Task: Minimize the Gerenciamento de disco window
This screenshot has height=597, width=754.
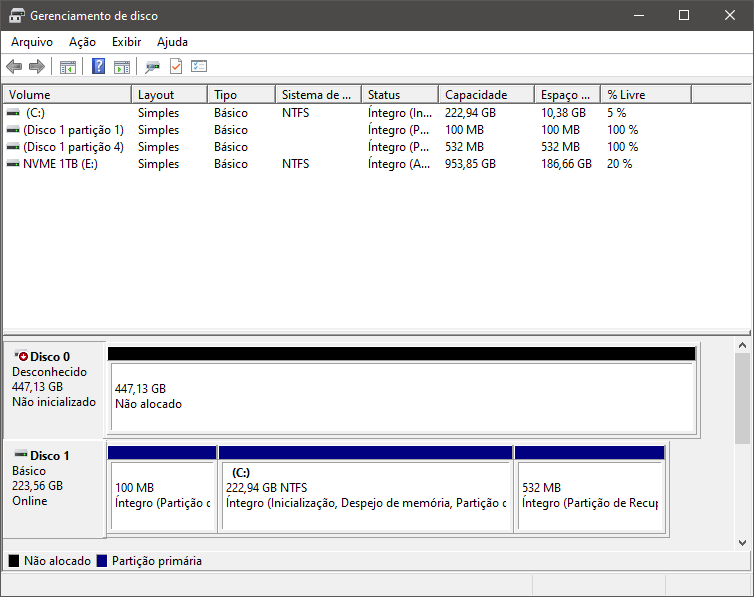Action: 639,15
